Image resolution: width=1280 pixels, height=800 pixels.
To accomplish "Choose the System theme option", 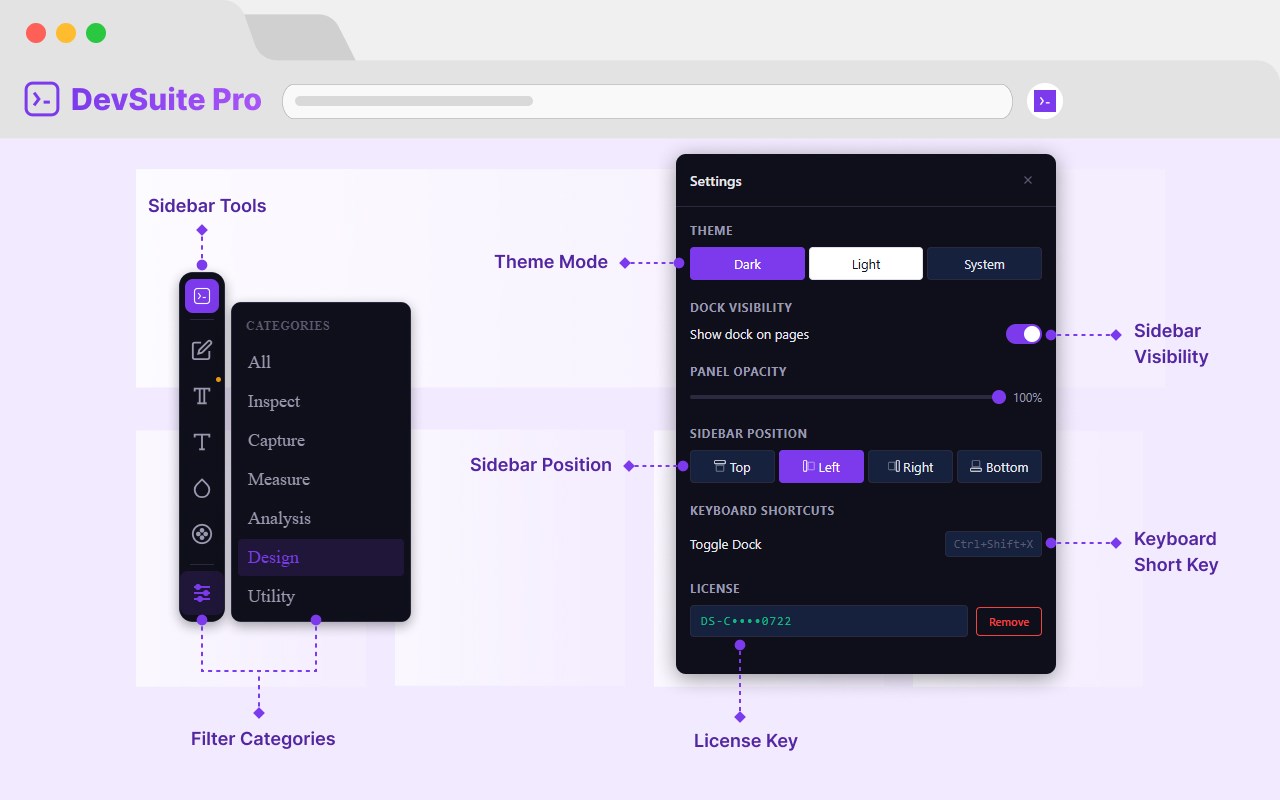I will coord(984,264).
